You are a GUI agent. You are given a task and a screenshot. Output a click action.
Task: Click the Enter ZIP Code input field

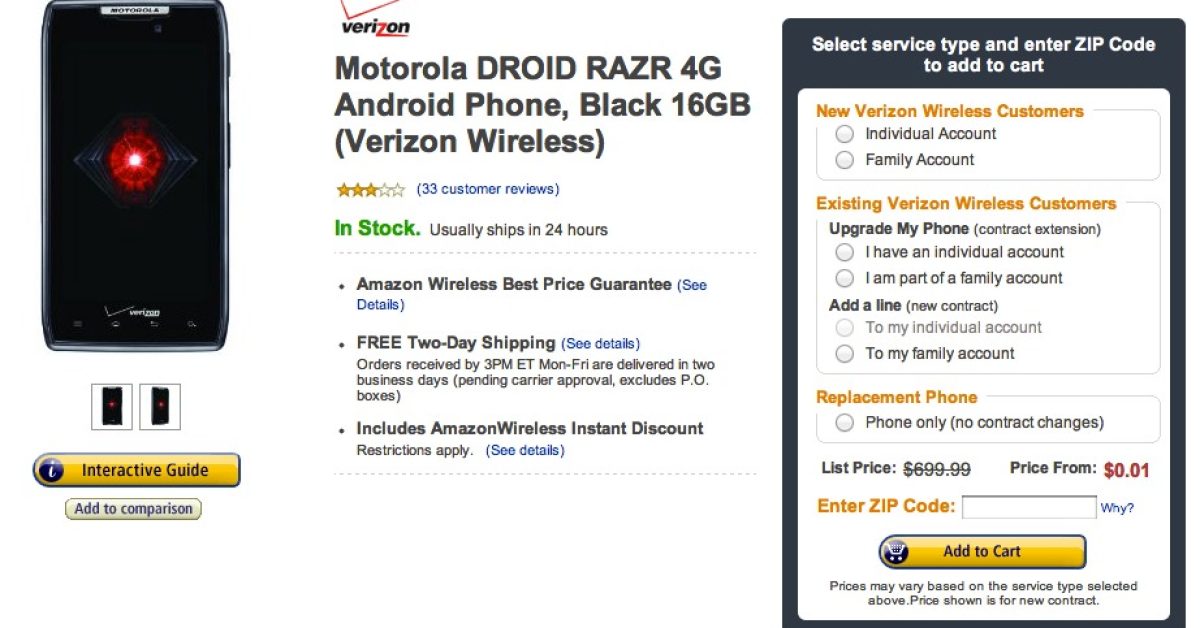pos(1028,507)
